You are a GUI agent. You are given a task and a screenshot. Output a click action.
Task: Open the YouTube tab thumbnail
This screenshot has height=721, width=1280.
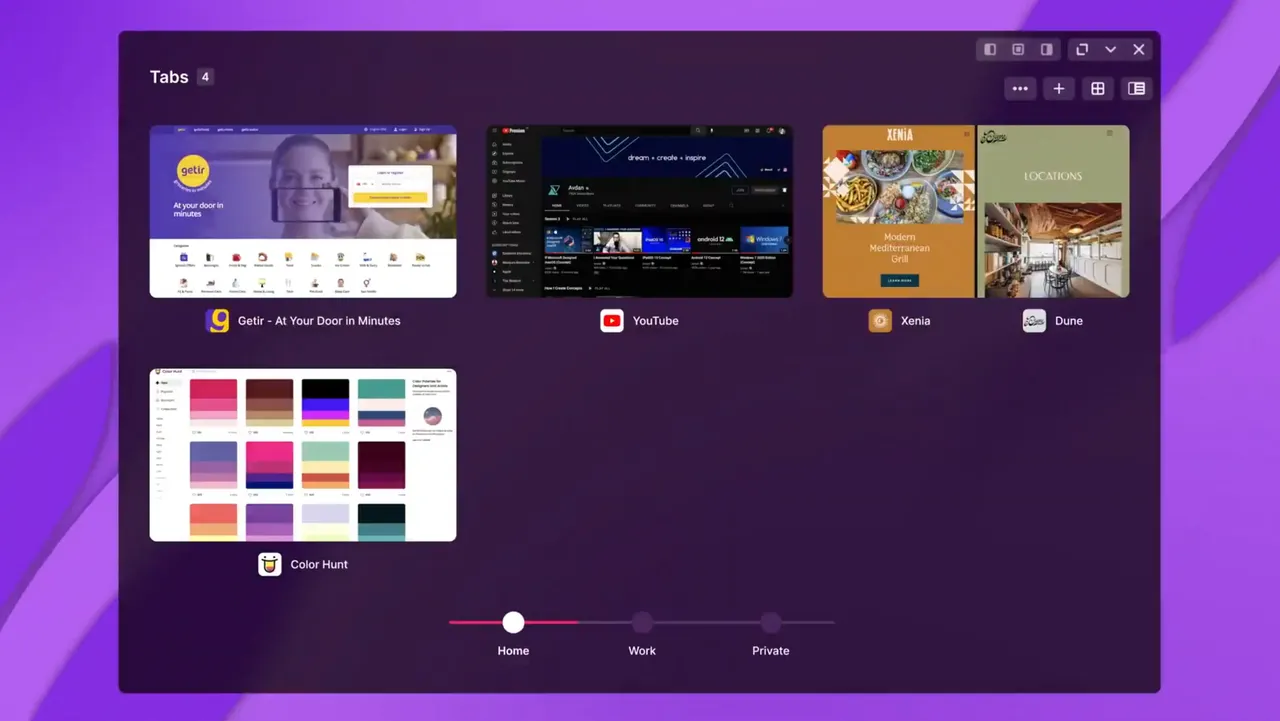click(640, 211)
